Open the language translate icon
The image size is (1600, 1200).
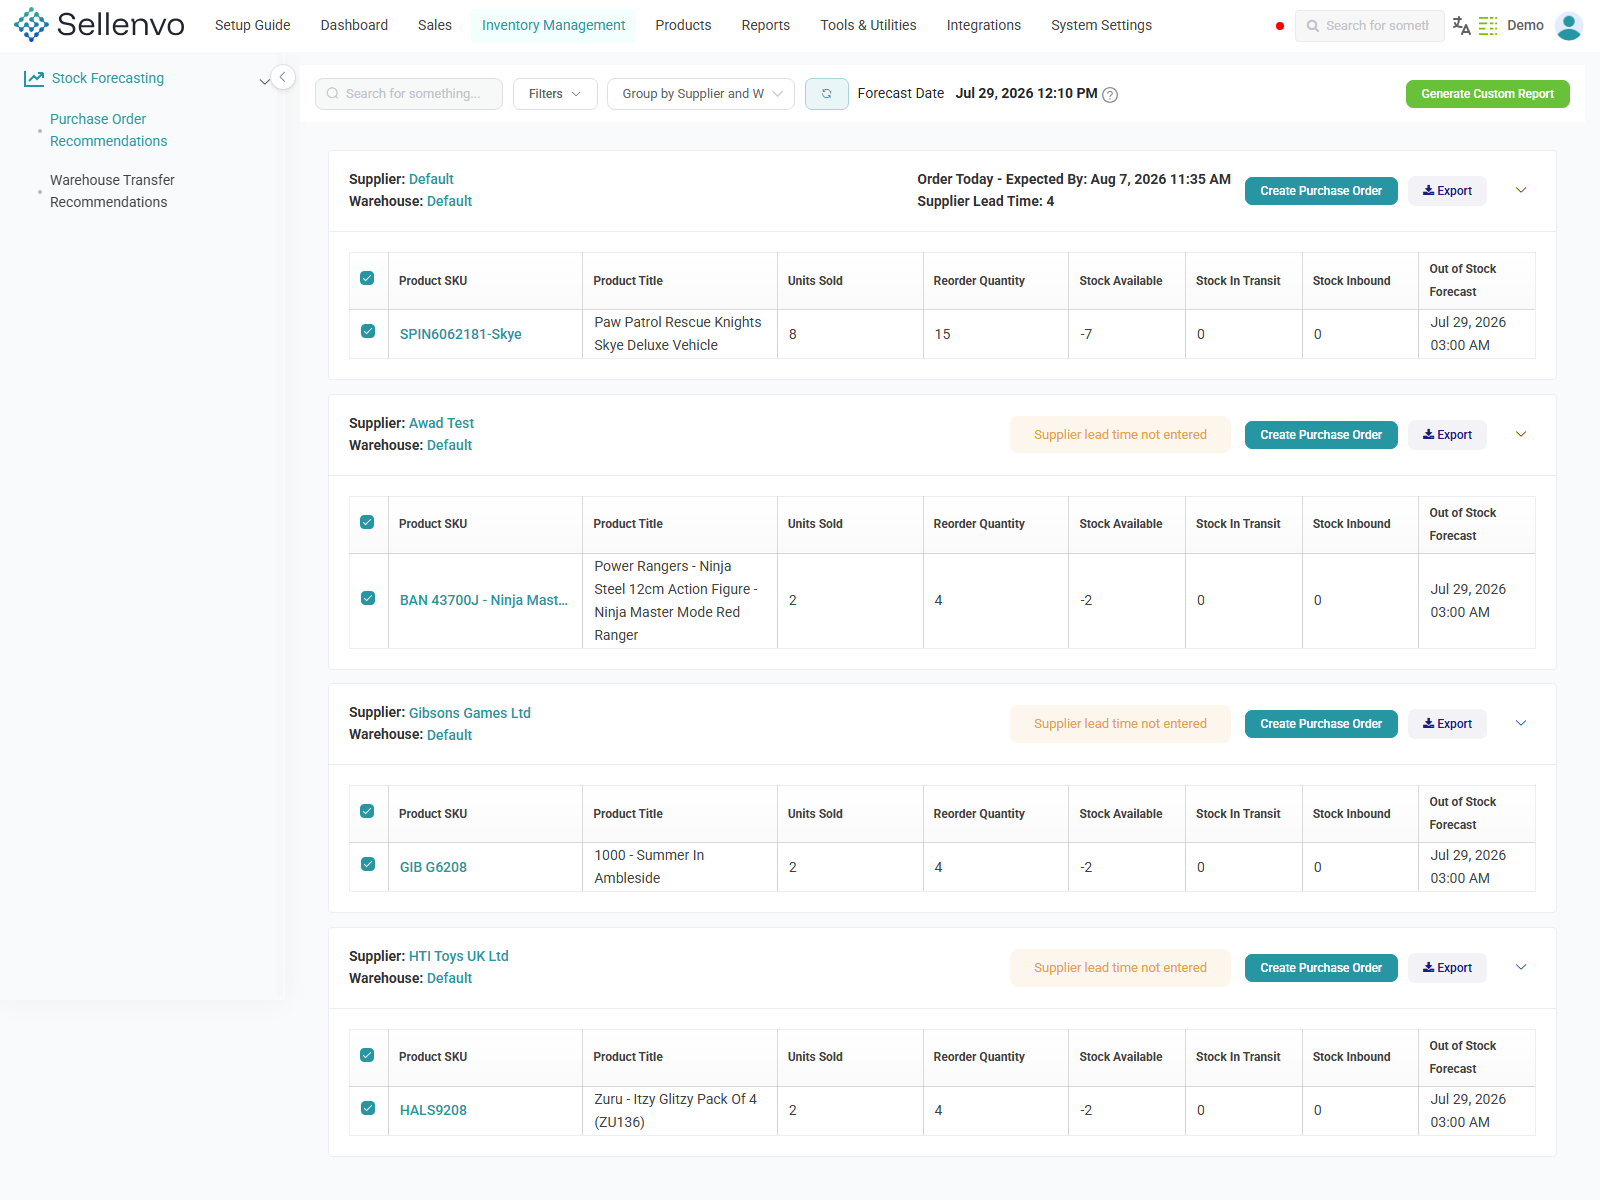click(x=1461, y=26)
